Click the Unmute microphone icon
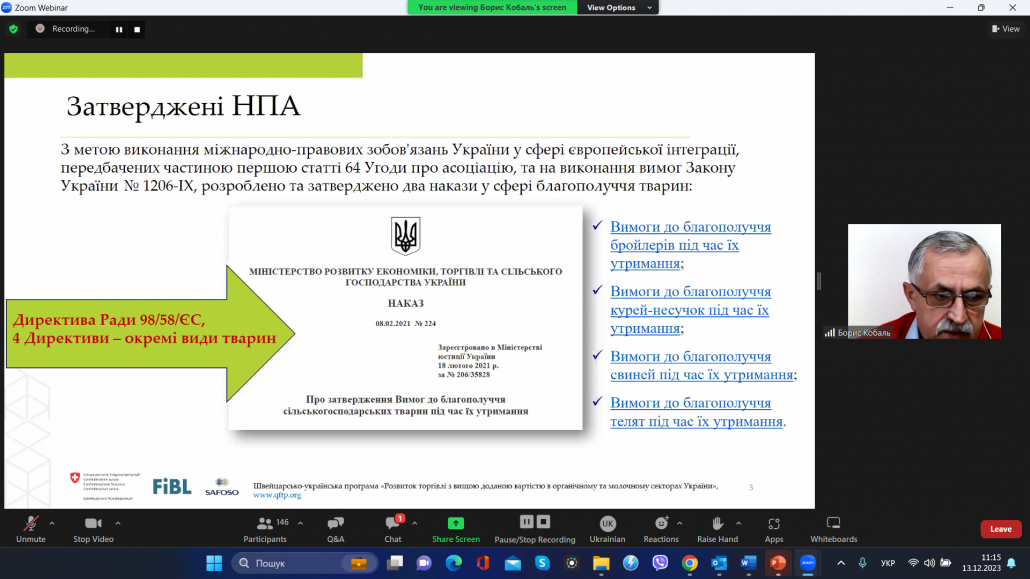Screen dimensions: 1030x579 [30, 524]
